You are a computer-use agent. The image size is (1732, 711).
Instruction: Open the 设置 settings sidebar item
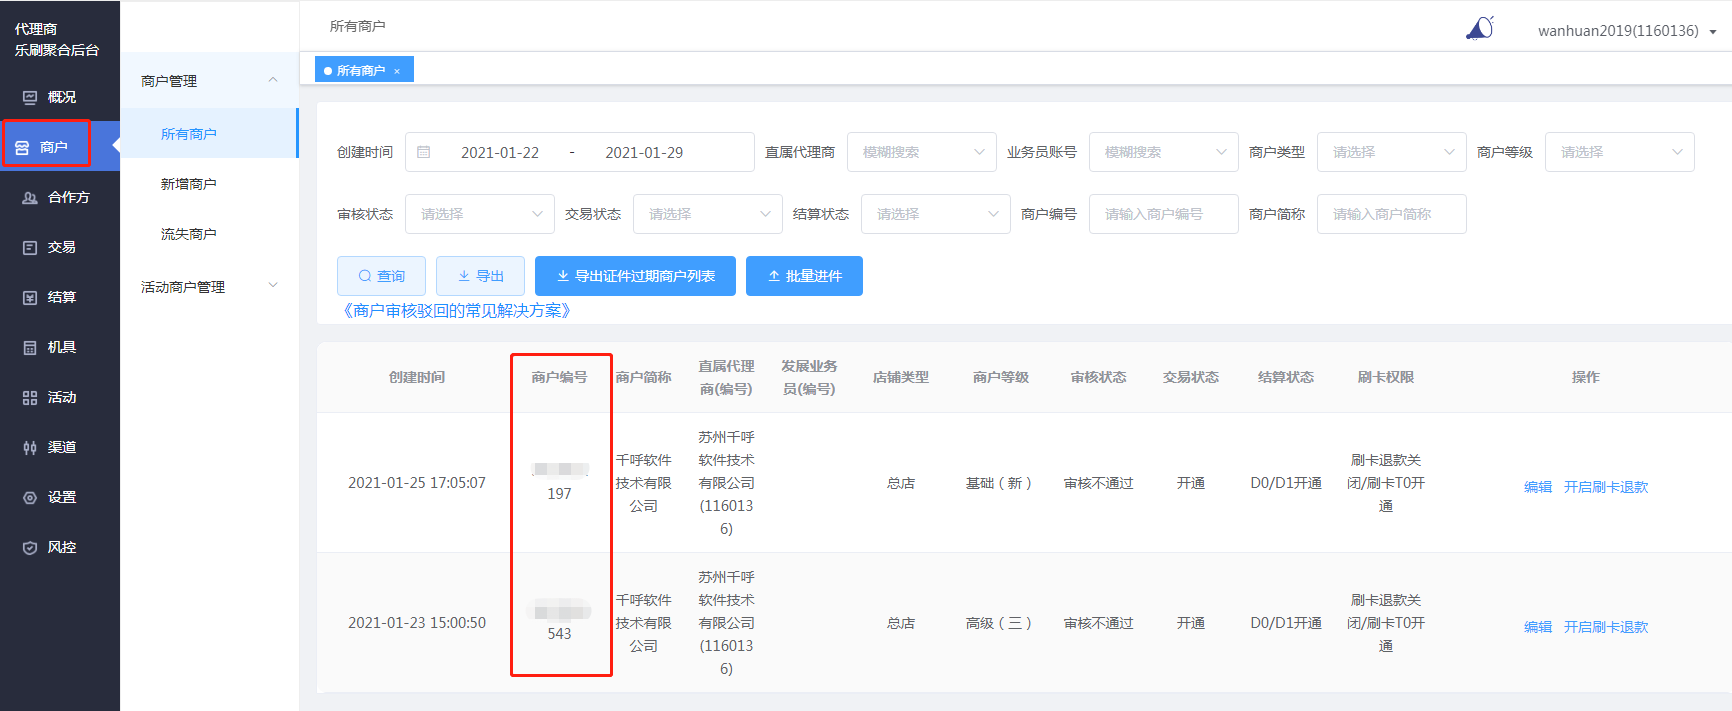pos(60,497)
